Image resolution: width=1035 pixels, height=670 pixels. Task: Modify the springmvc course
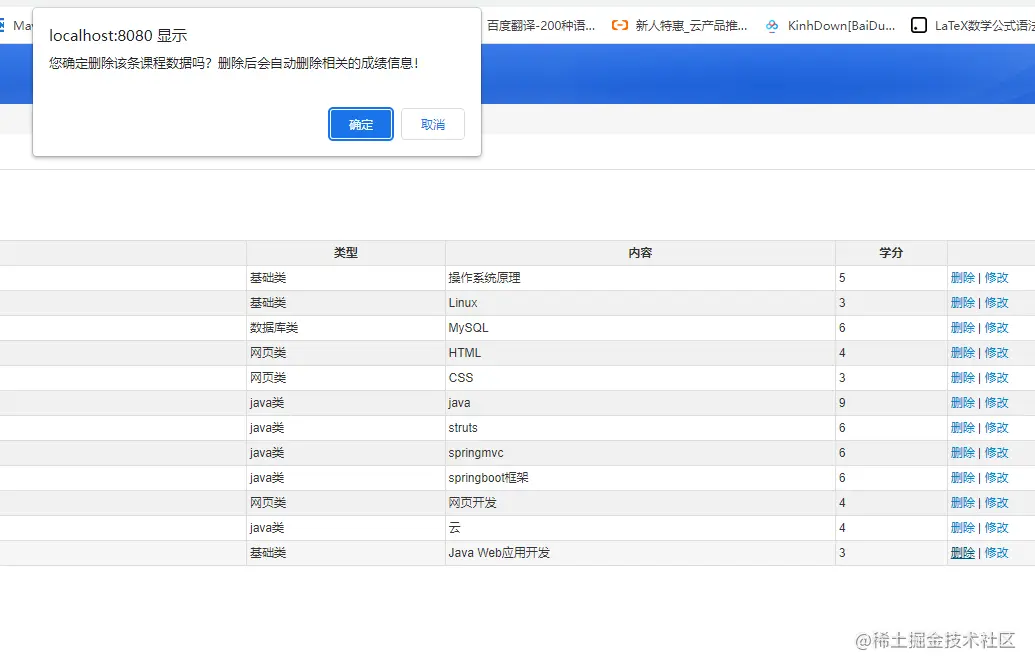(x=996, y=453)
